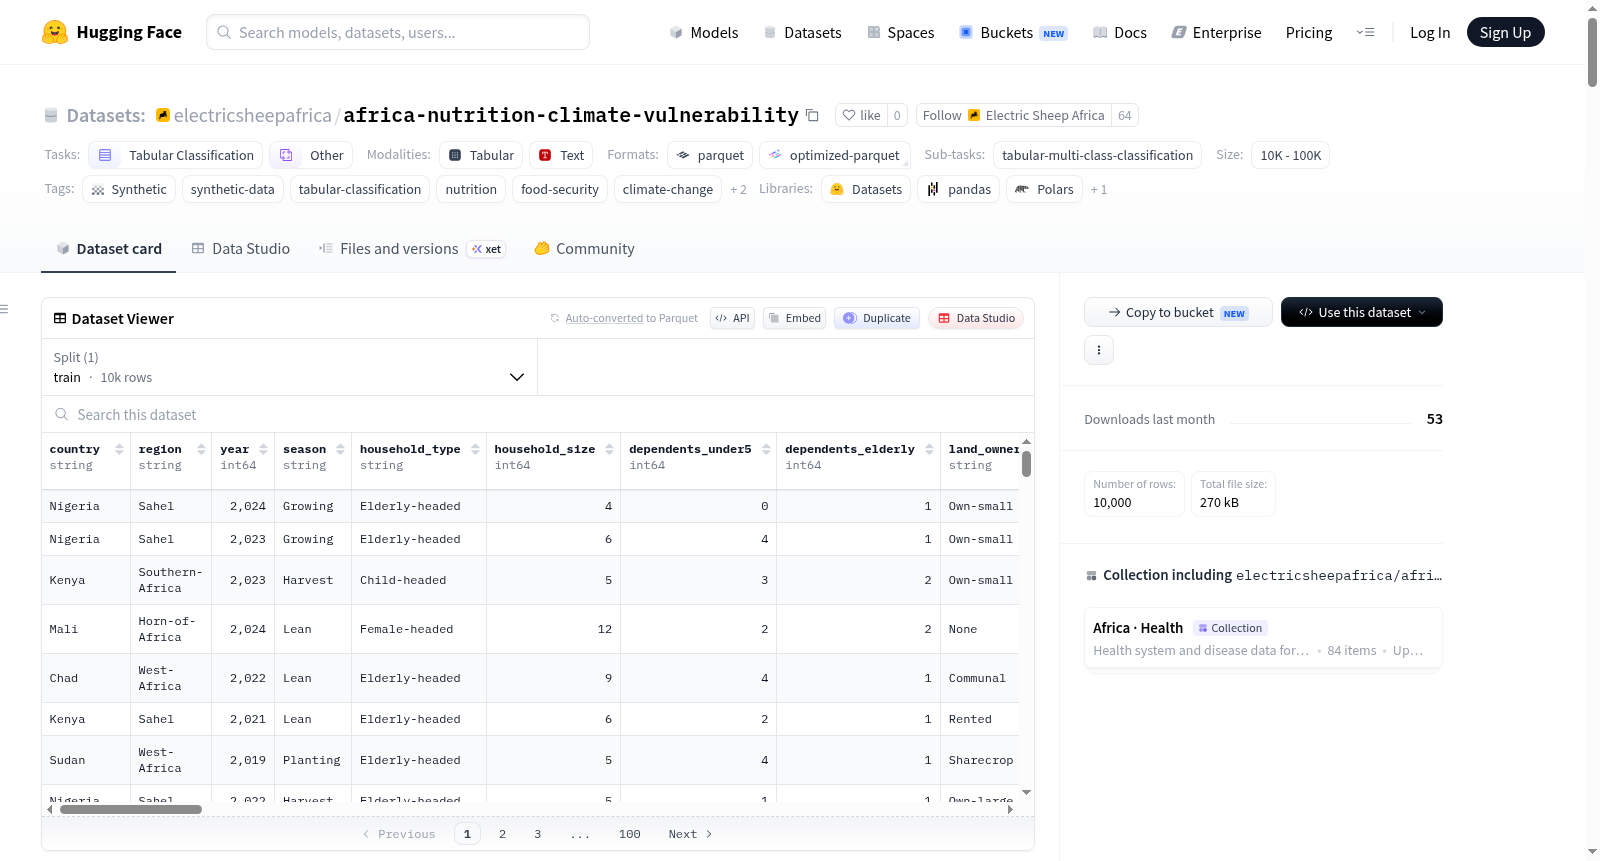The image size is (1600, 861).
Task: Open the Pricing page
Action: point(1309,32)
